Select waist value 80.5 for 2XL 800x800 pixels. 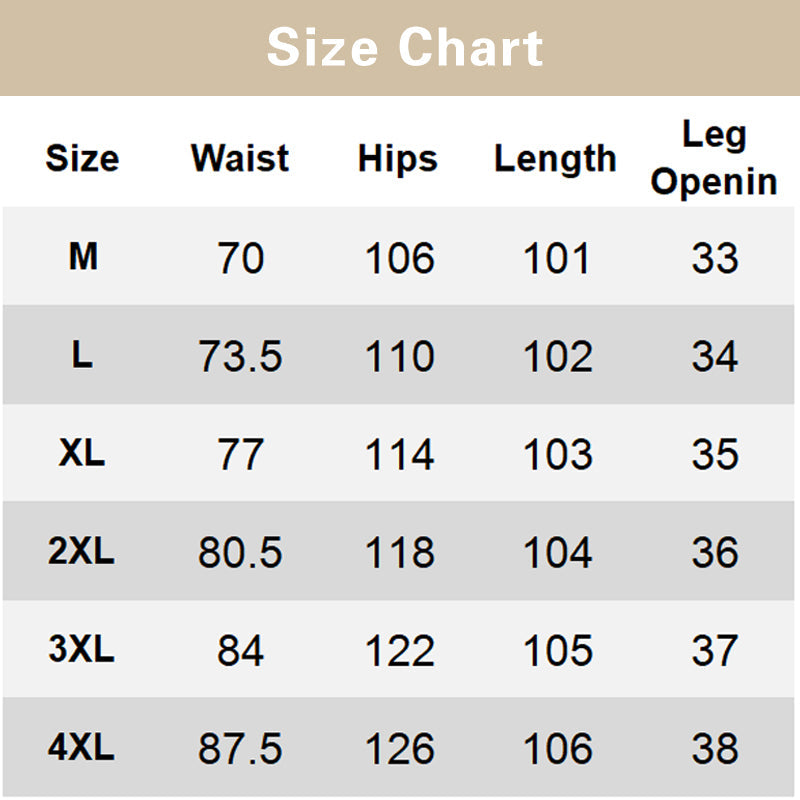click(x=240, y=553)
